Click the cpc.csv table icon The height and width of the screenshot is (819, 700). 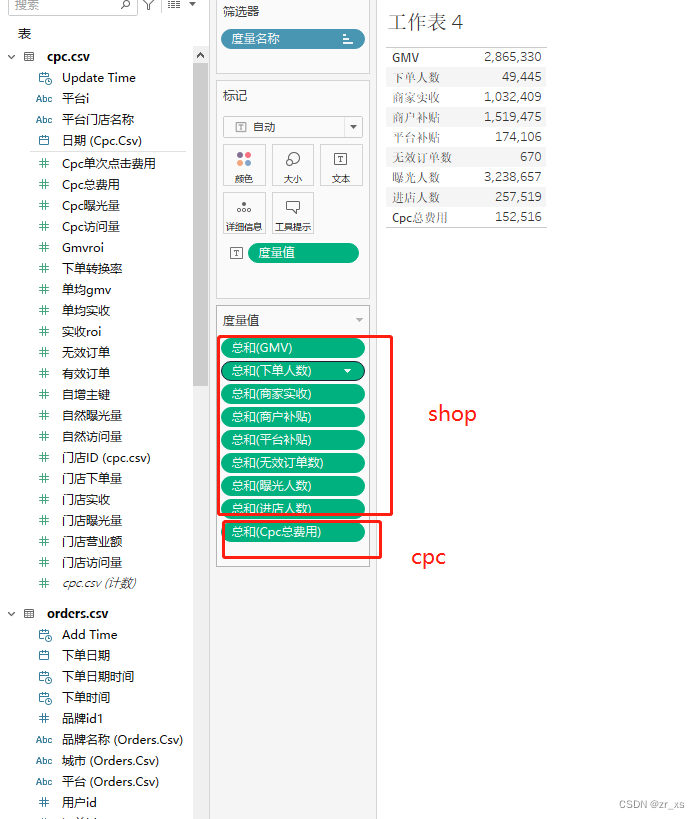pyautogui.click(x=29, y=56)
